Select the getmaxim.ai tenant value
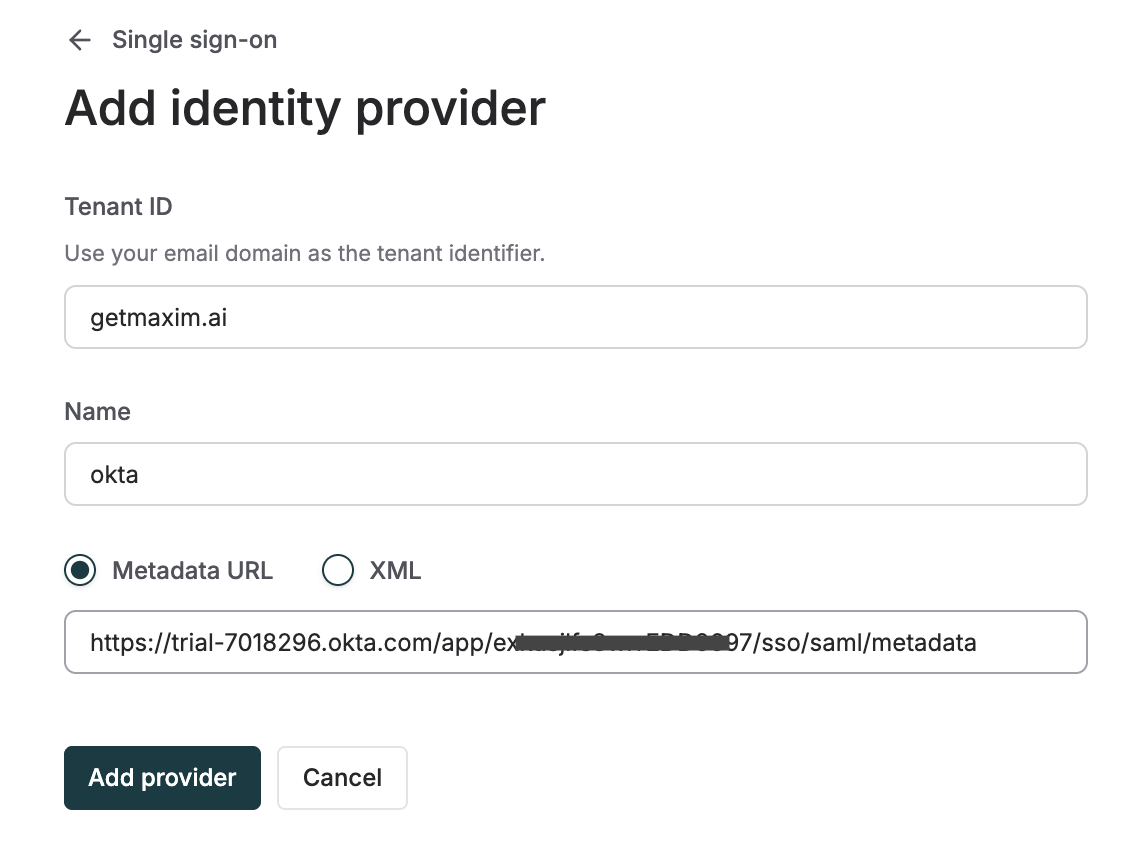The height and width of the screenshot is (868, 1138). coord(158,316)
